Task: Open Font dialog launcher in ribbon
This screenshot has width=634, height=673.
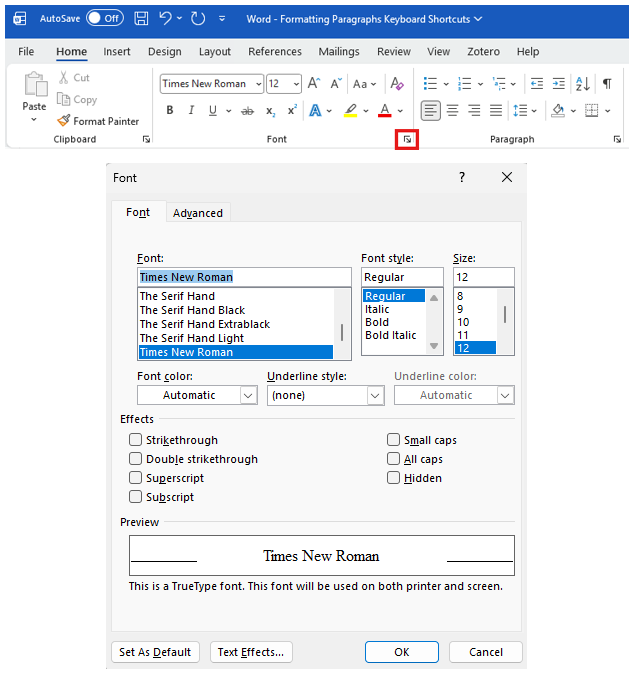Action: 407,139
